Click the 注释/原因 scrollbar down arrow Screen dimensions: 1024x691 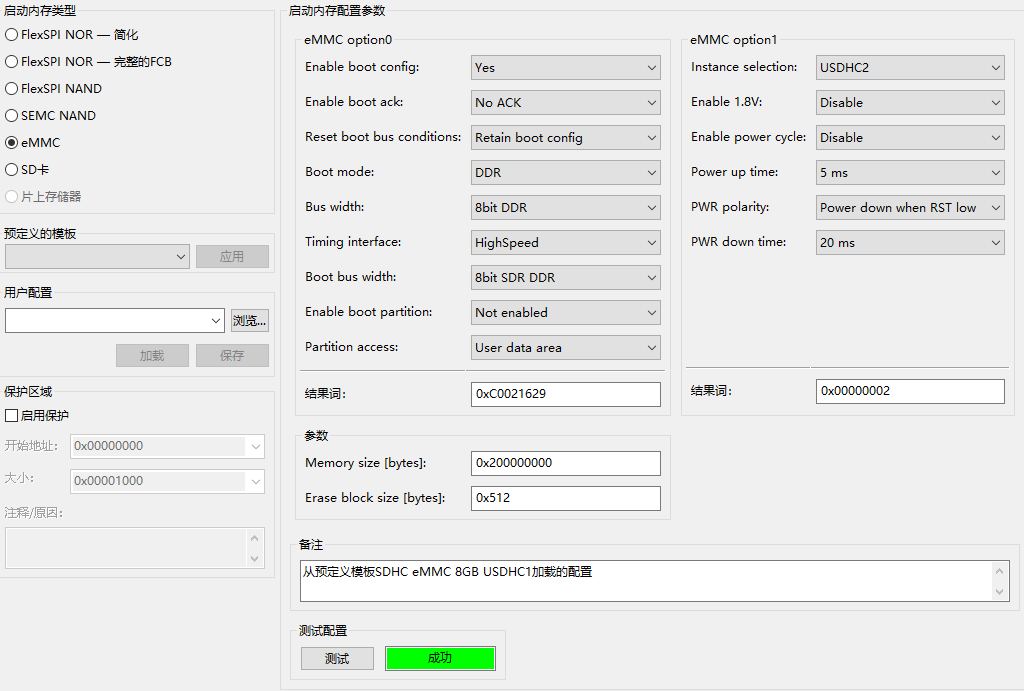point(255,559)
